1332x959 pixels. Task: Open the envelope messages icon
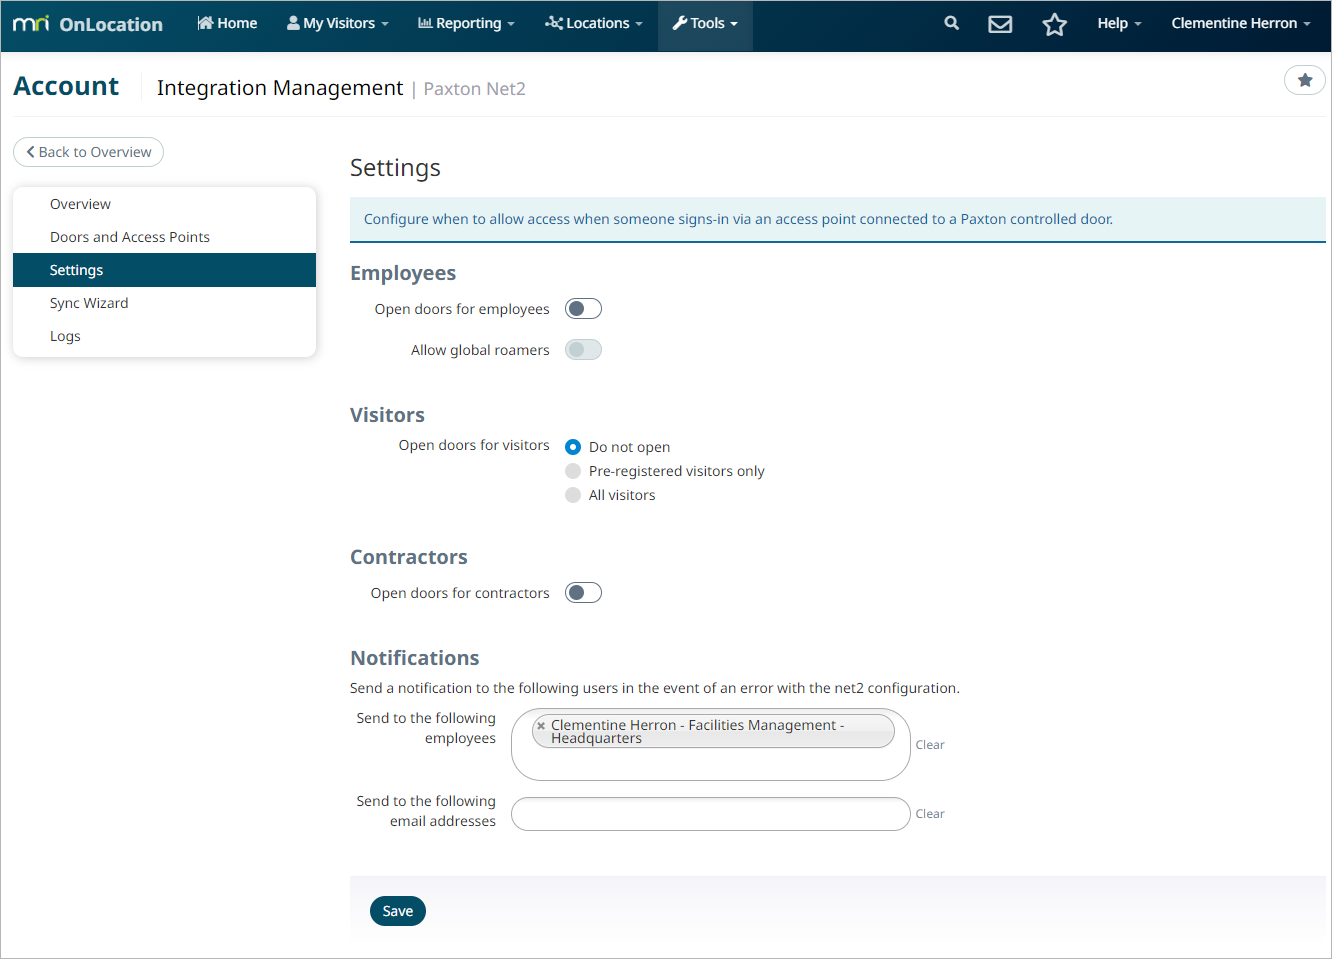1000,24
